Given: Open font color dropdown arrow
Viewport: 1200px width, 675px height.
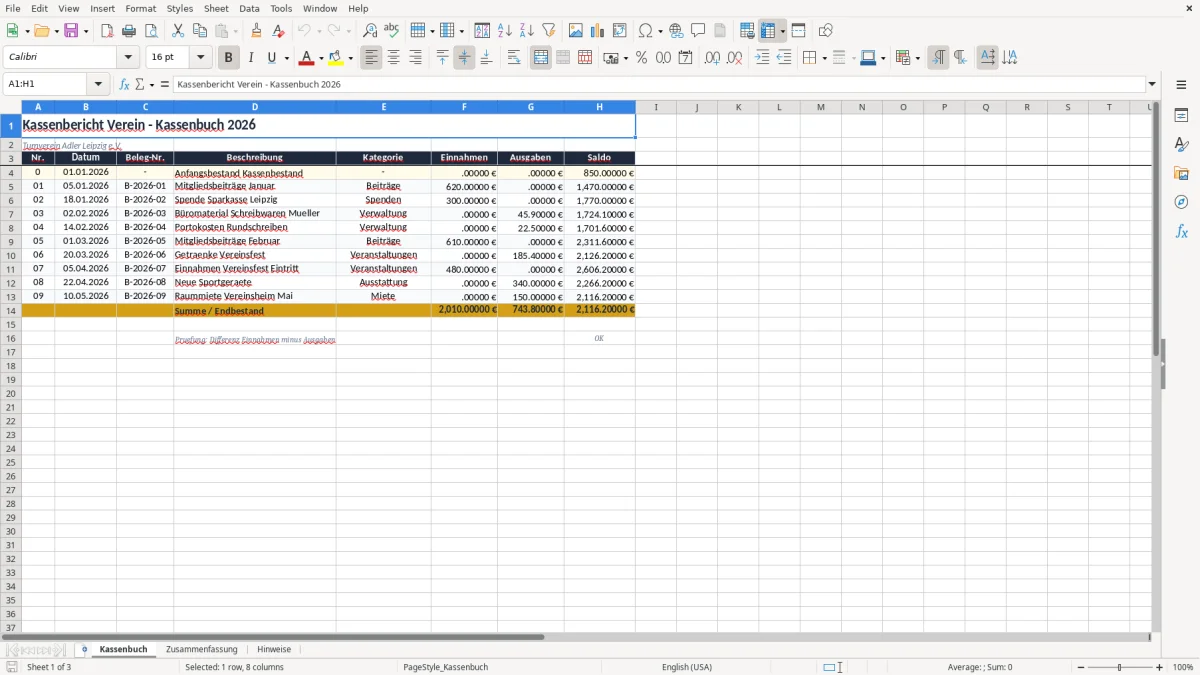Looking at the screenshot, I should (321, 59).
